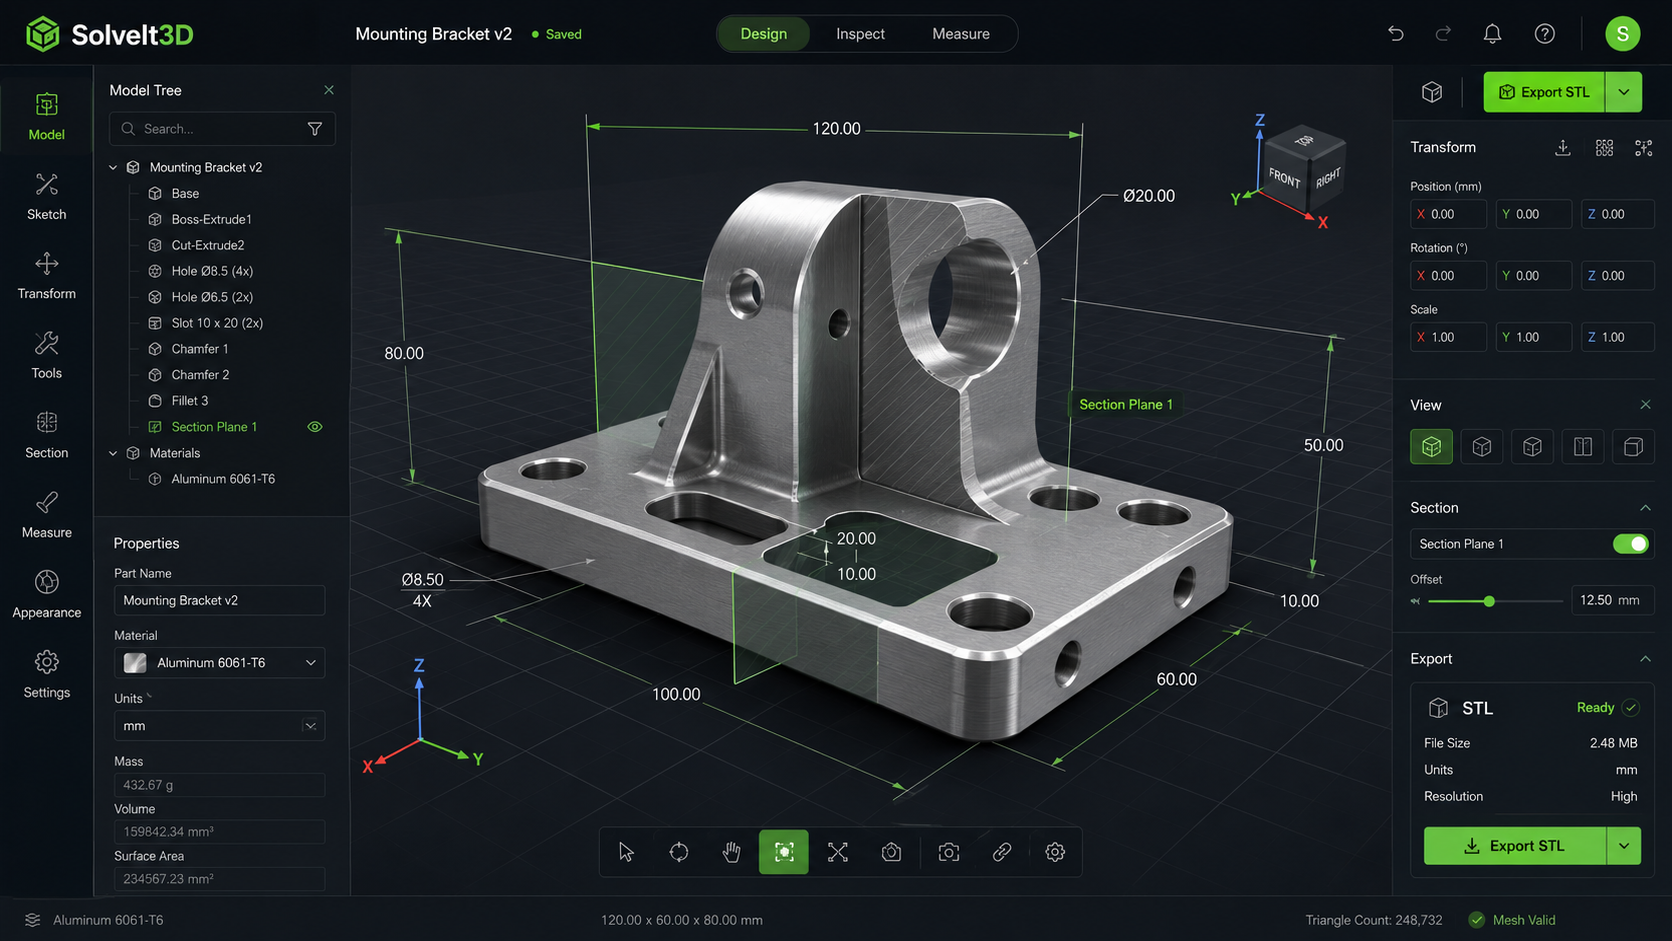Switch to the Inspect tab
The height and width of the screenshot is (941, 1672).
click(x=860, y=34)
